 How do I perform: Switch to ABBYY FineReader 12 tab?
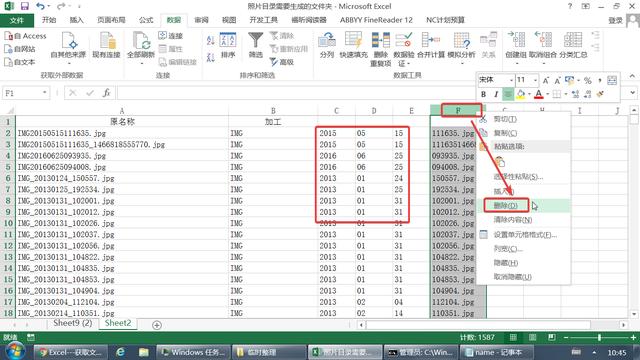click(x=376, y=20)
